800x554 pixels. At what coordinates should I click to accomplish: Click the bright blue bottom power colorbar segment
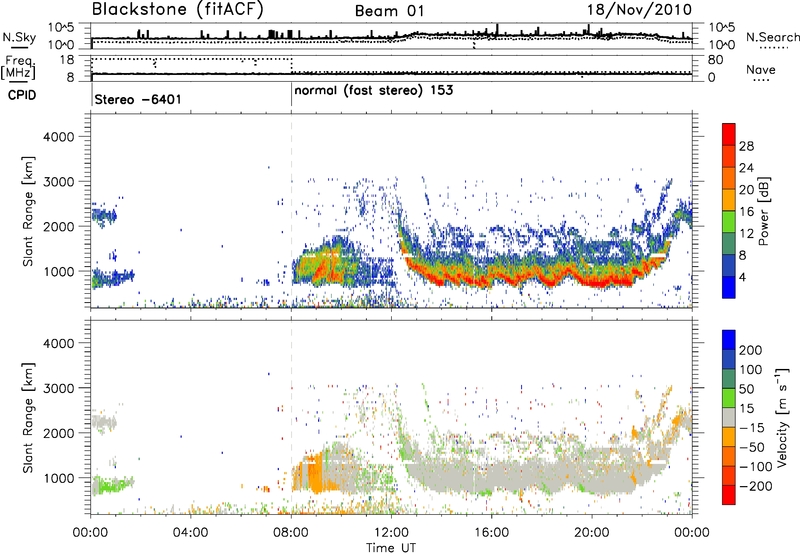point(729,287)
